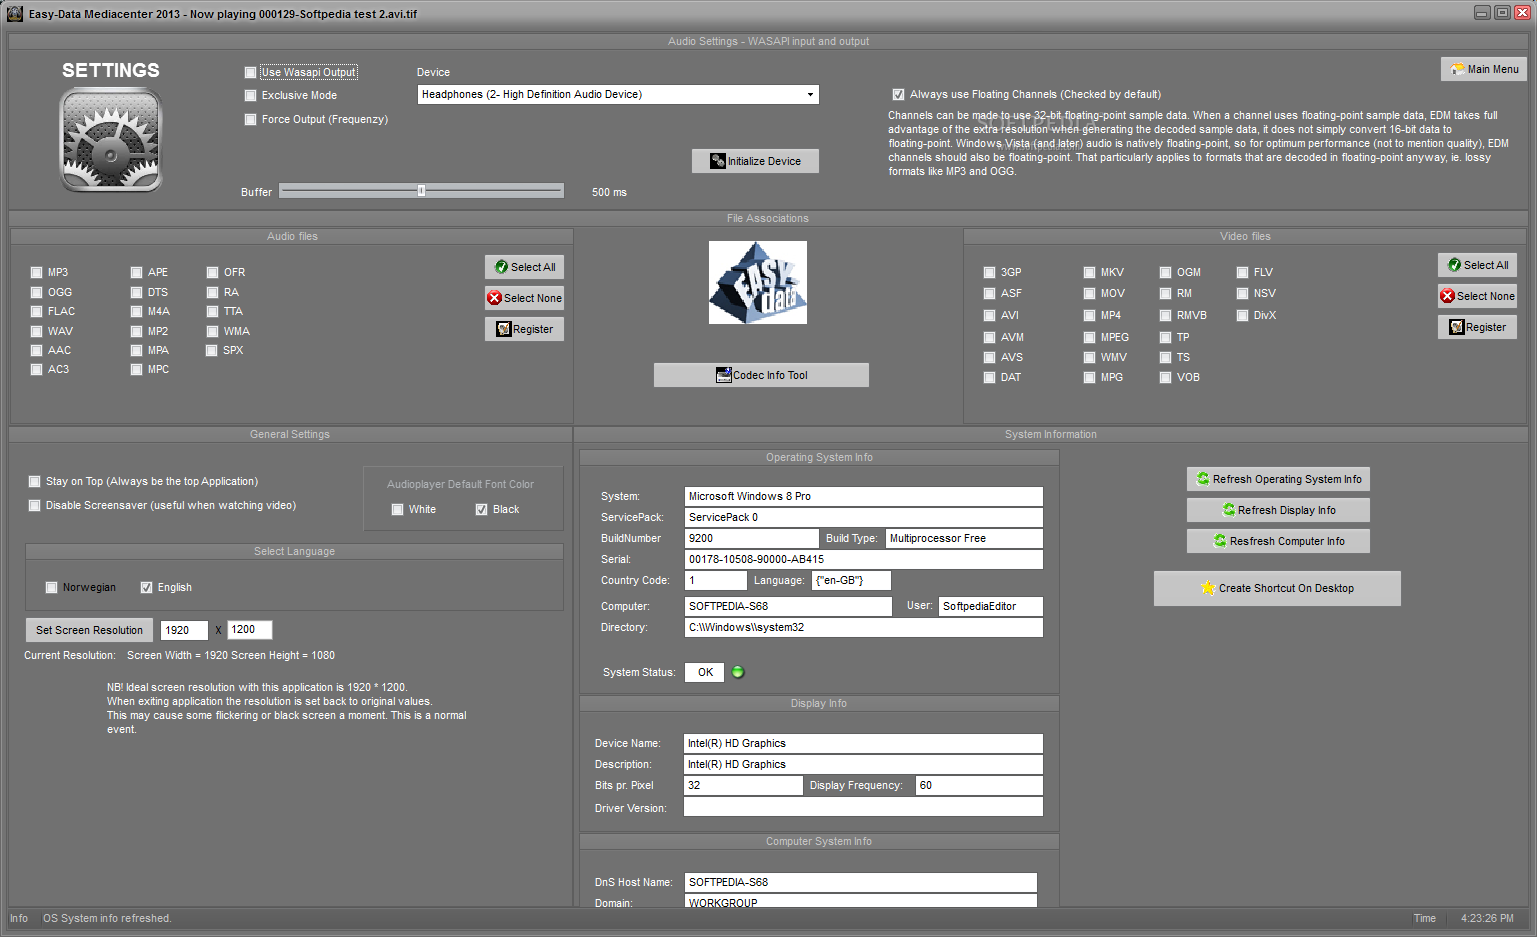
Task: Click 'OS System info refreshed.' status text
Action: (107, 918)
